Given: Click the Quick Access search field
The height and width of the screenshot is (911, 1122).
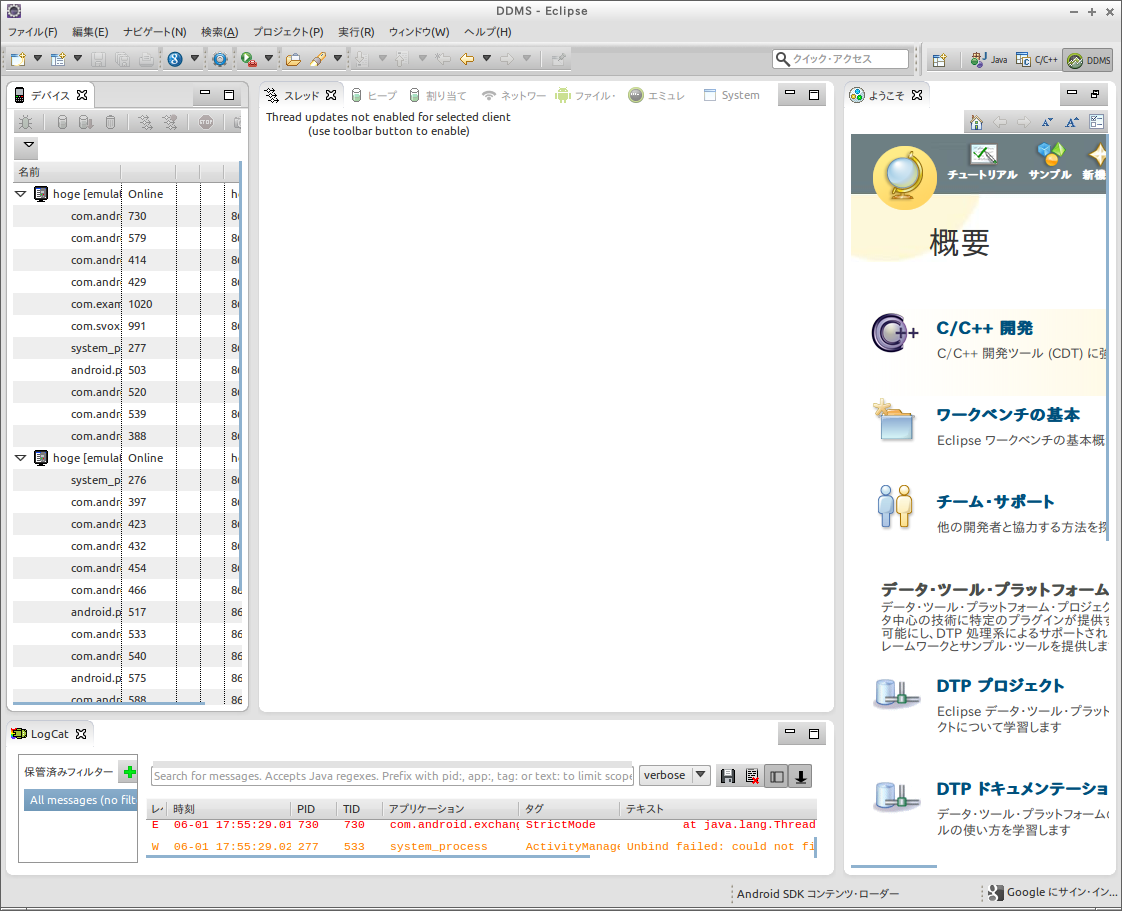Looking at the screenshot, I should [x=840, y=59].
